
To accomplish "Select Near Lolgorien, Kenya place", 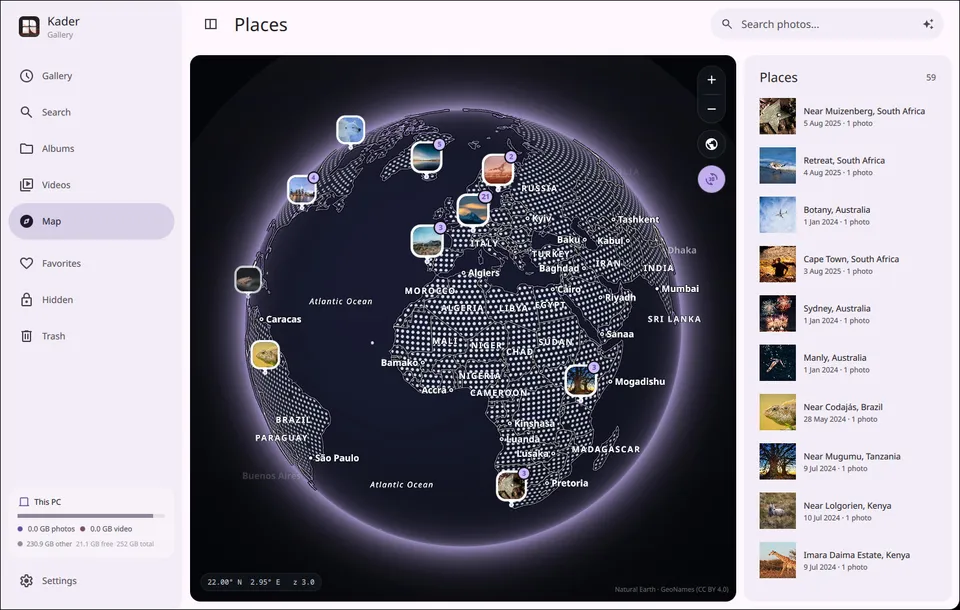I will click(x=847, y=511).
